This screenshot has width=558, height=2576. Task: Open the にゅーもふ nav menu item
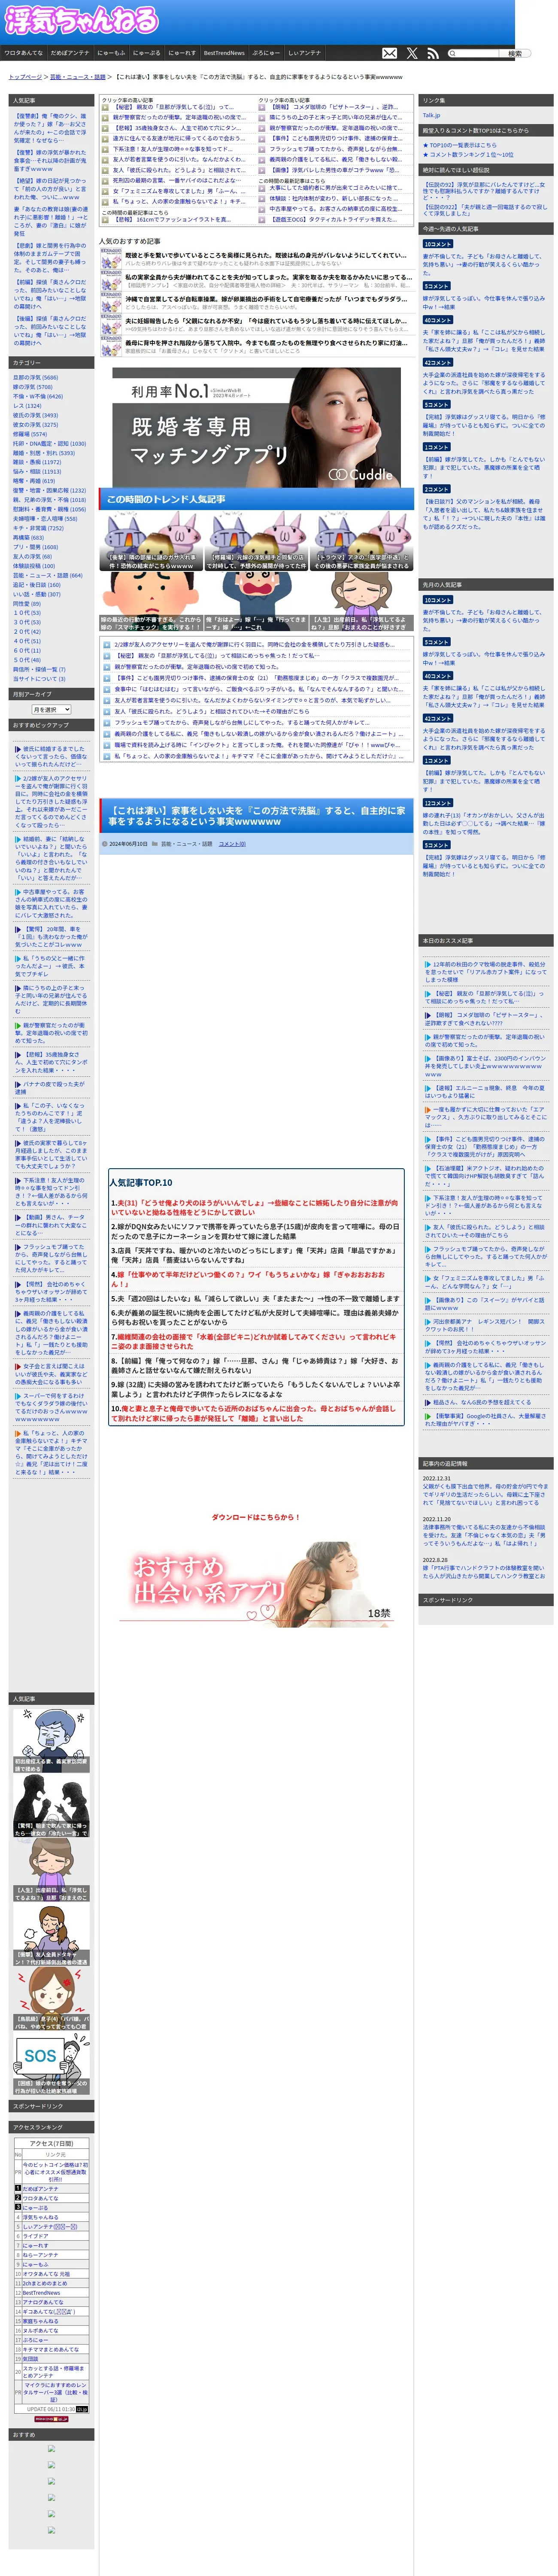(111, 53)
